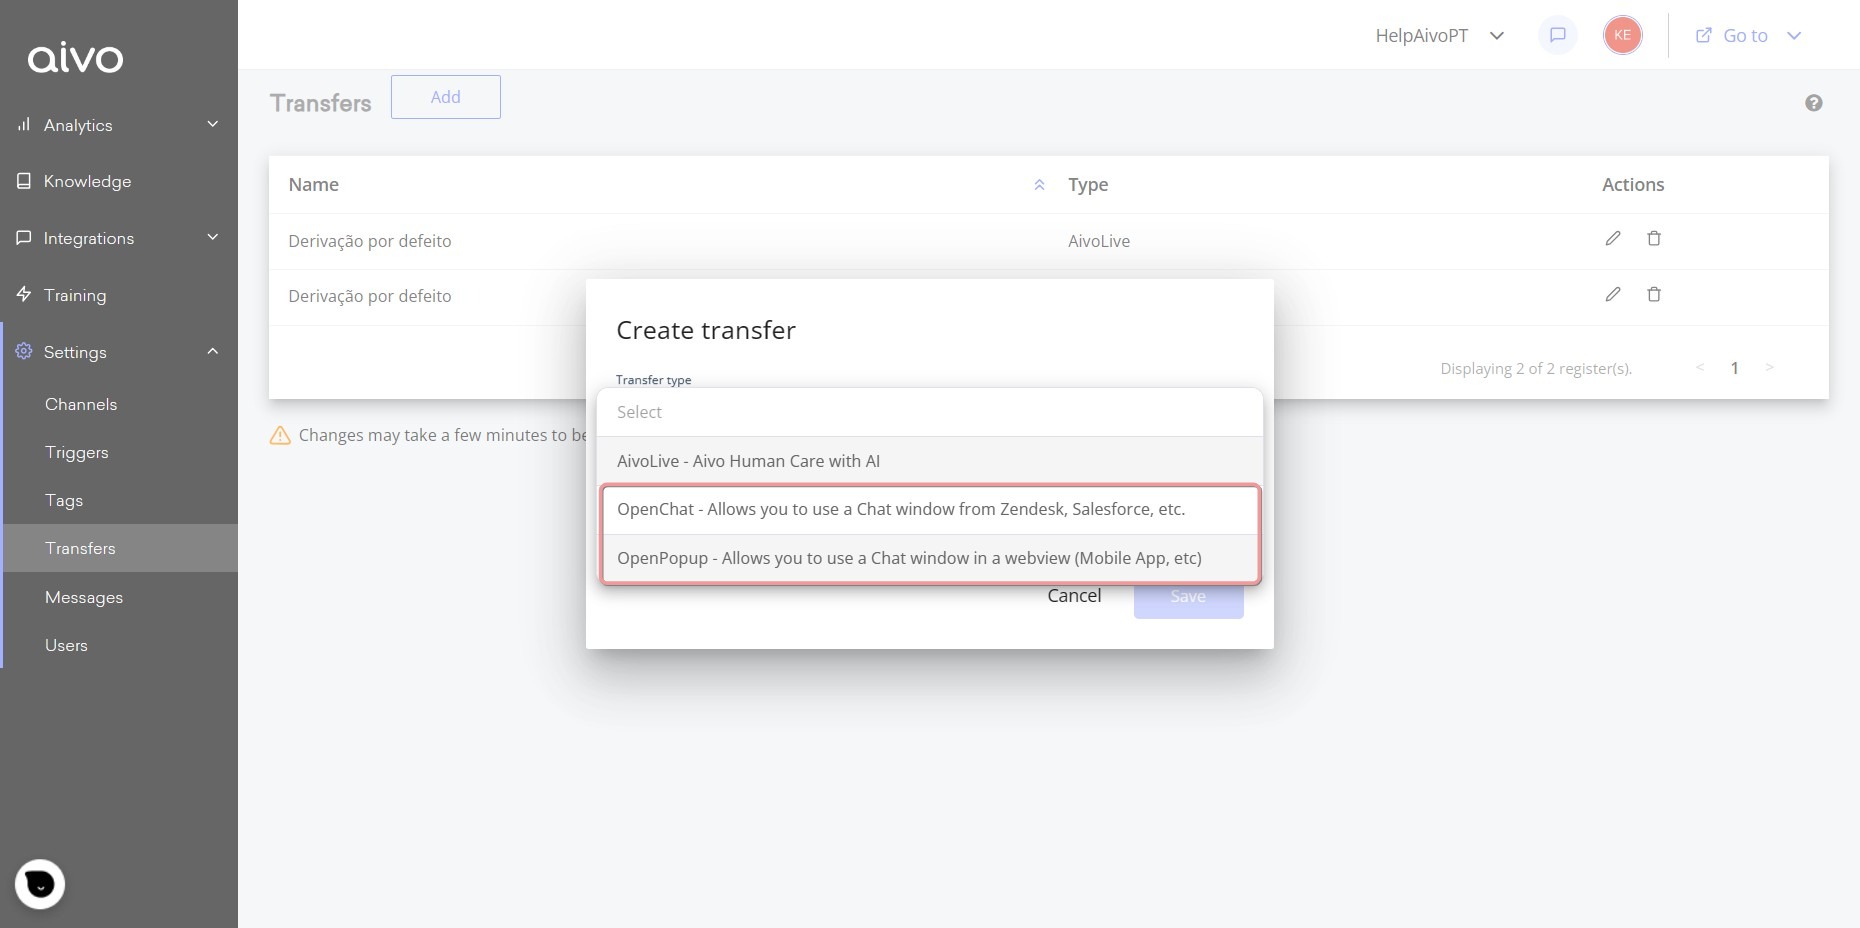Click the aivo logo
This screenshot has width=1860, height=928.
pyautogui.click(x=75, y=58)
